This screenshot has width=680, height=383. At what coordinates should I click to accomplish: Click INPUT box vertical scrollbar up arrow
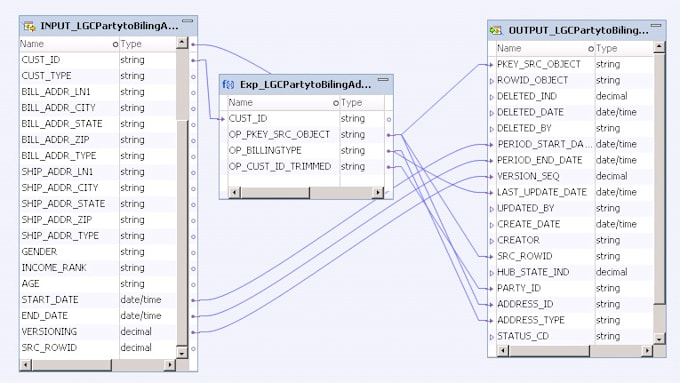[x=182, y=43]
